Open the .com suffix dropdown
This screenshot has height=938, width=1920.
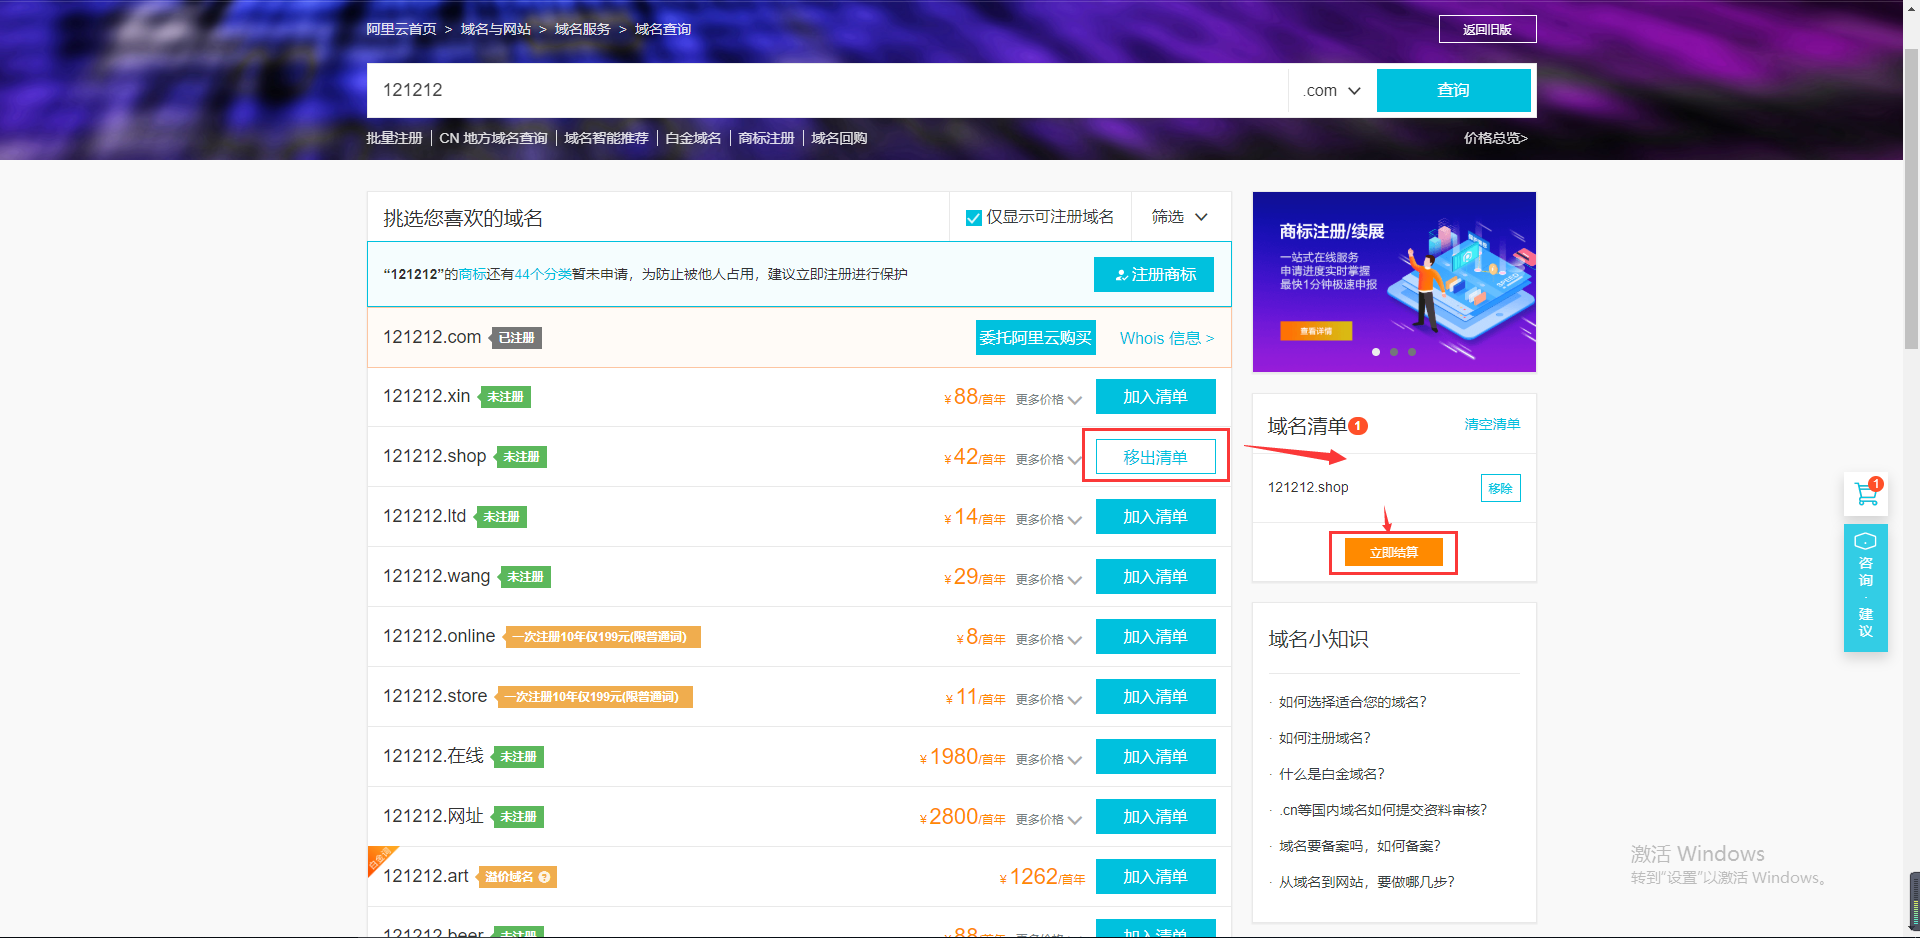click(1331, 91)
